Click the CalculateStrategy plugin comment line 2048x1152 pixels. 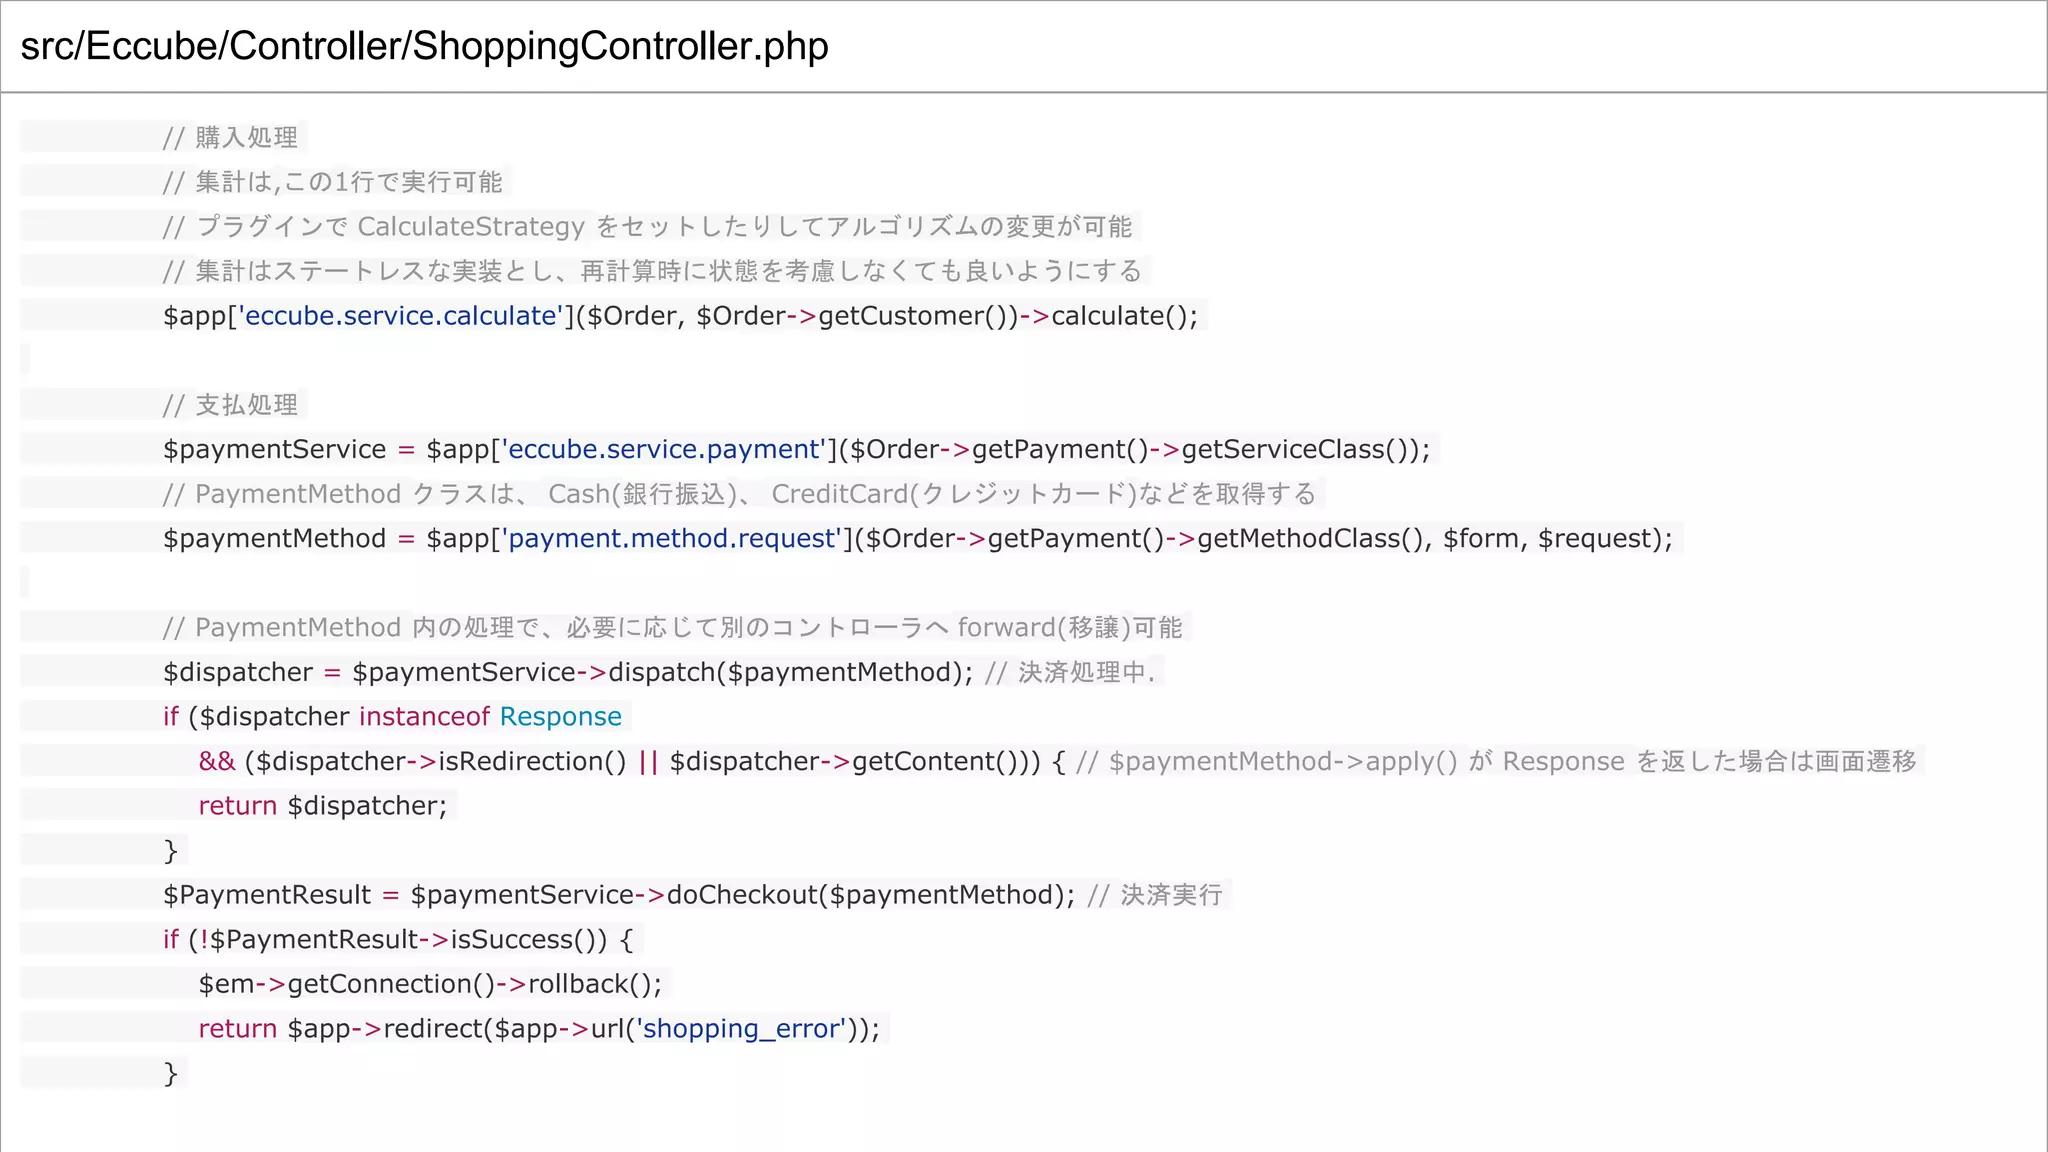tap(647, 227)
